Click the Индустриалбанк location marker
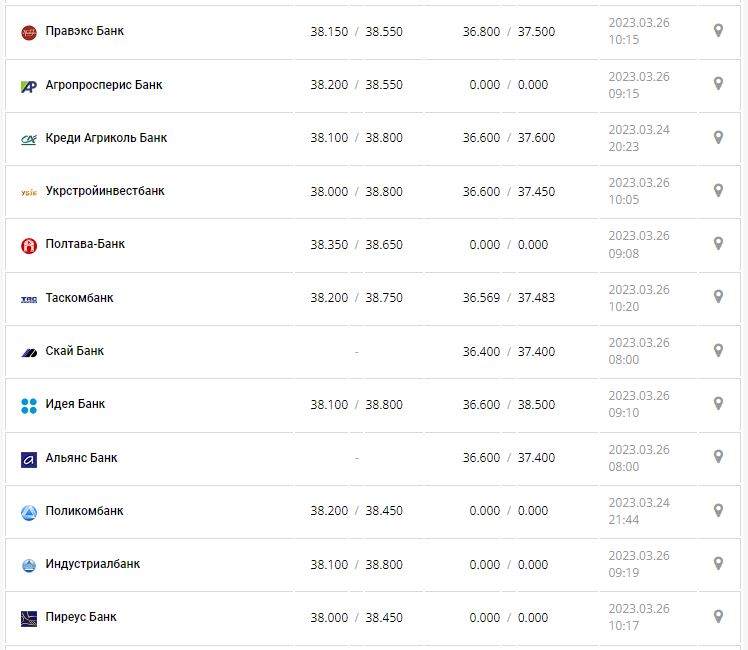 tap(718, 564)
